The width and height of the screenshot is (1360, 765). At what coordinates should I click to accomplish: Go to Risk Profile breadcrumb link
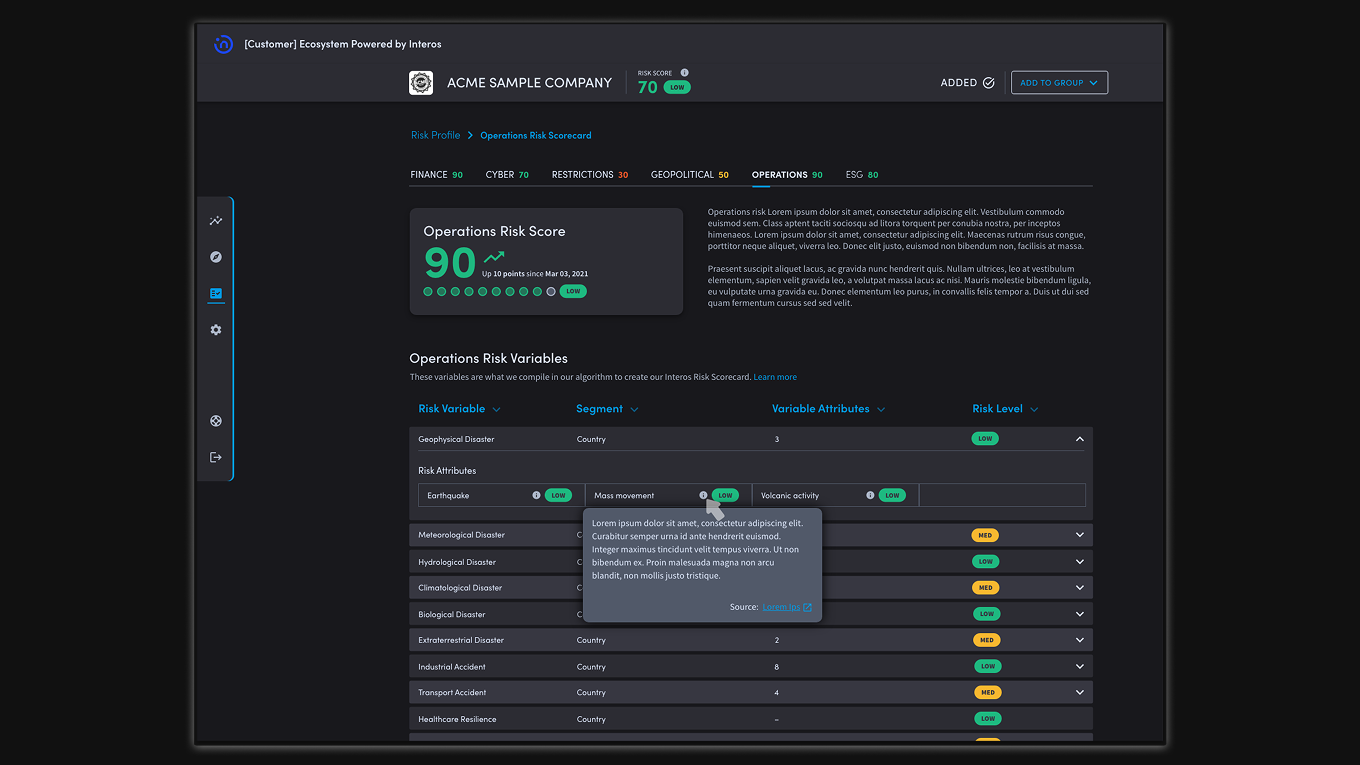[x=435, y=135]
